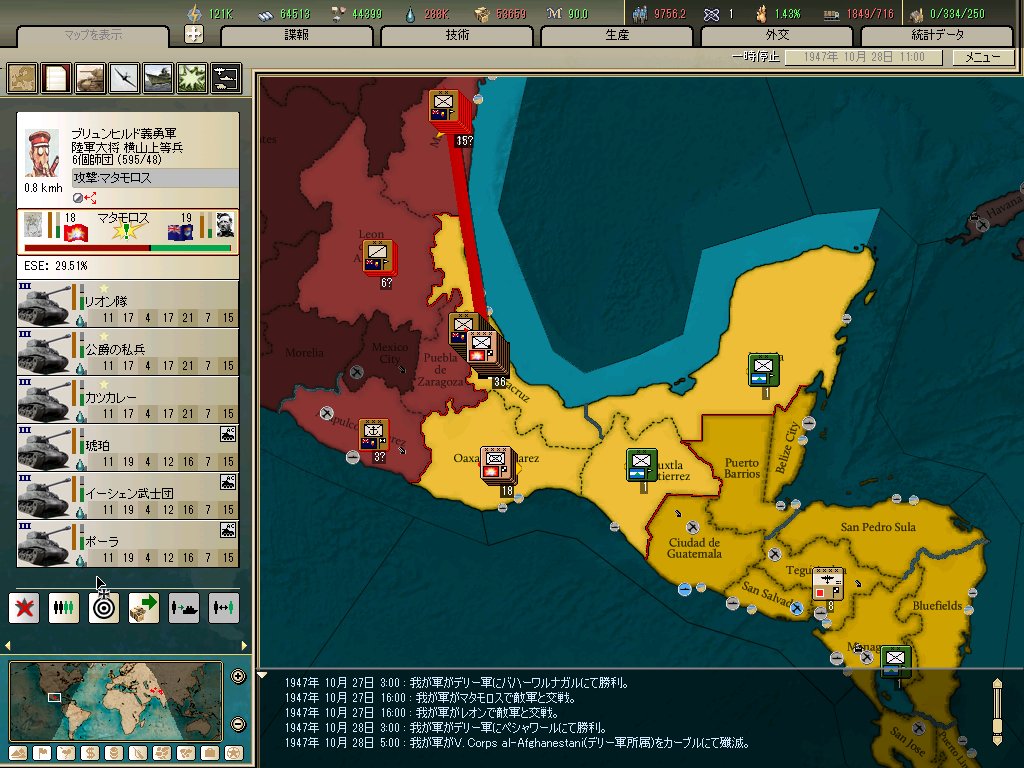Select enemy stack at Matamoros top
Viewport: 1024px width, 768px height.
coord(447,111)
